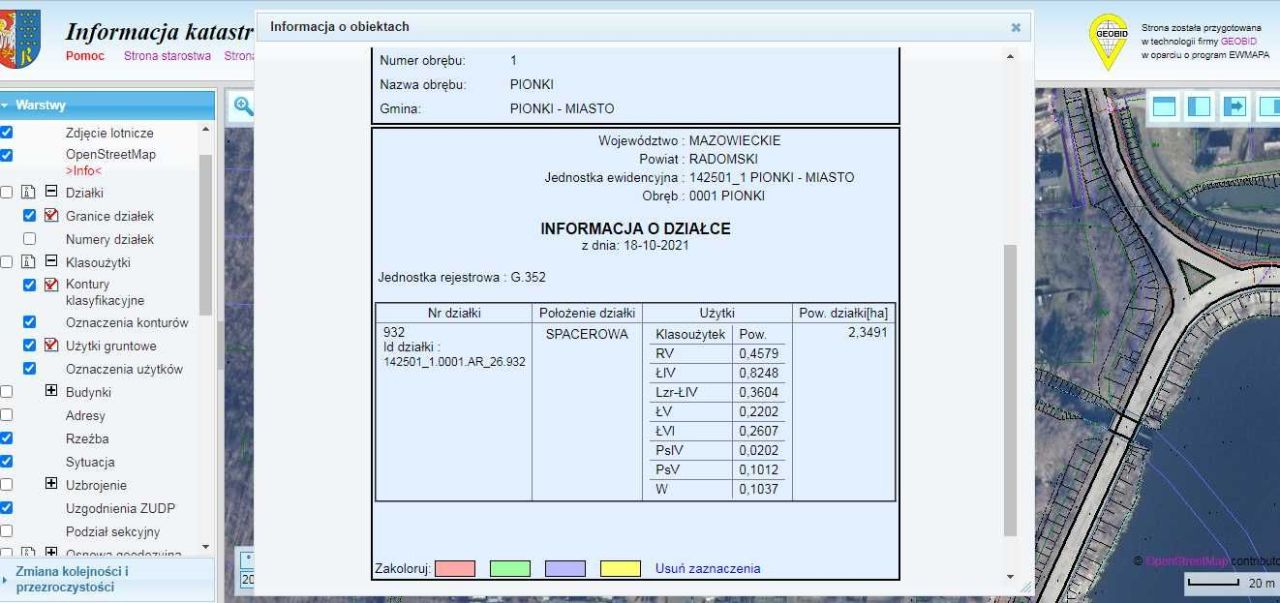This screenshot has width=1280, height=603.
Task: Click Jednostka rejestrowa G.352 text
Action: pos(462,276)
